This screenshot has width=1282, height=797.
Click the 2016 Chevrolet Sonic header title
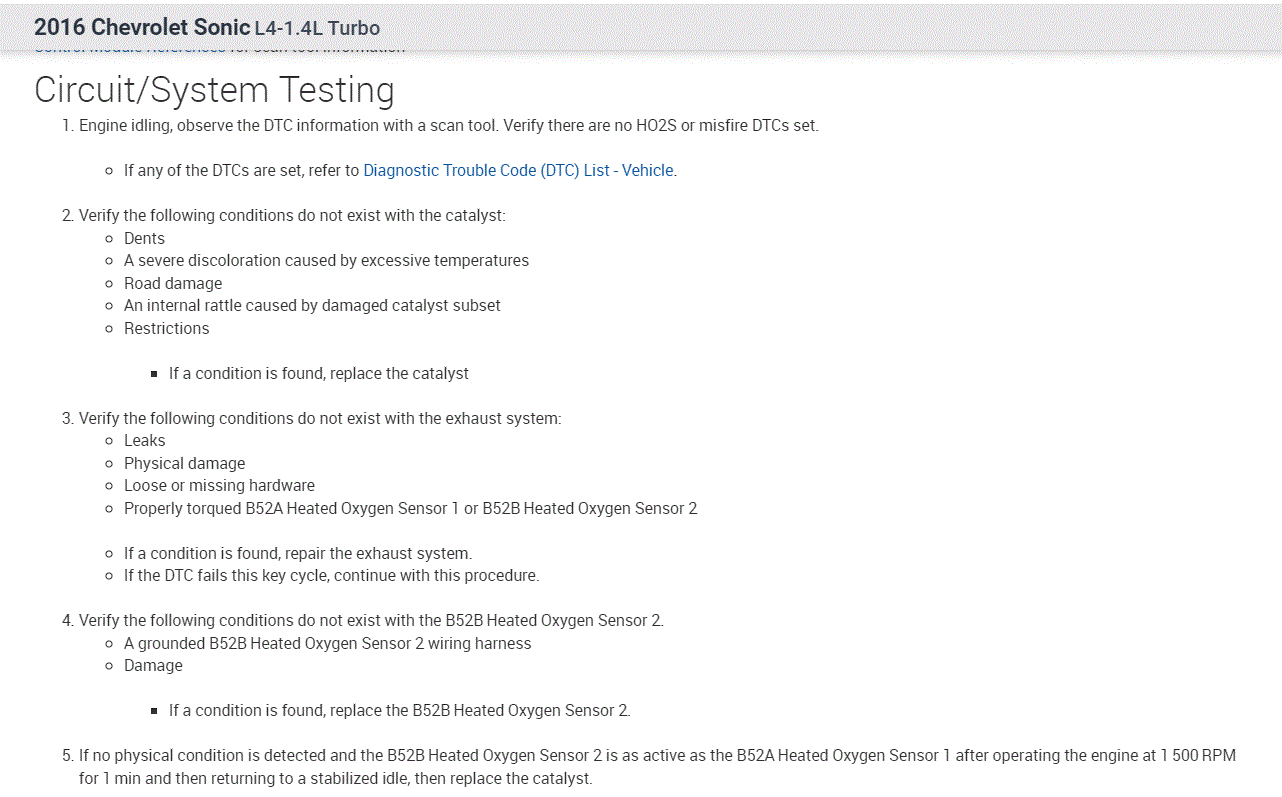[x=142, y=27]
